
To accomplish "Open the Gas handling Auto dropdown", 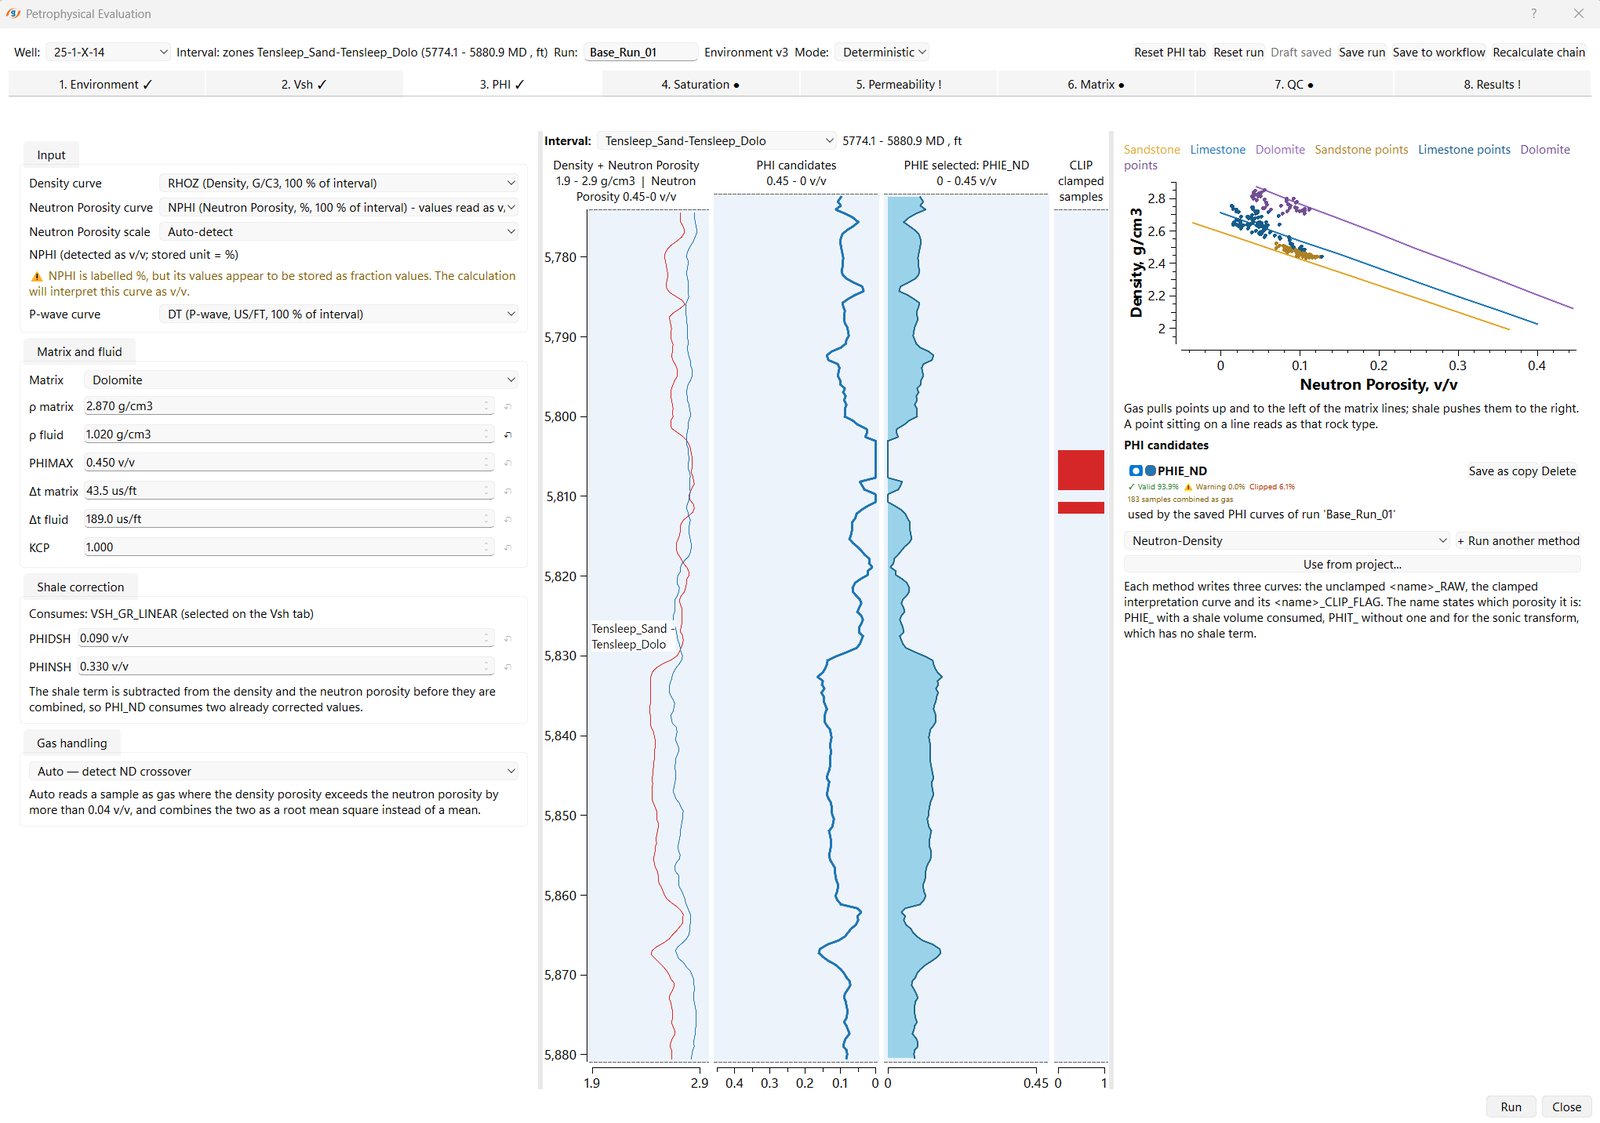I will point(274,771).
